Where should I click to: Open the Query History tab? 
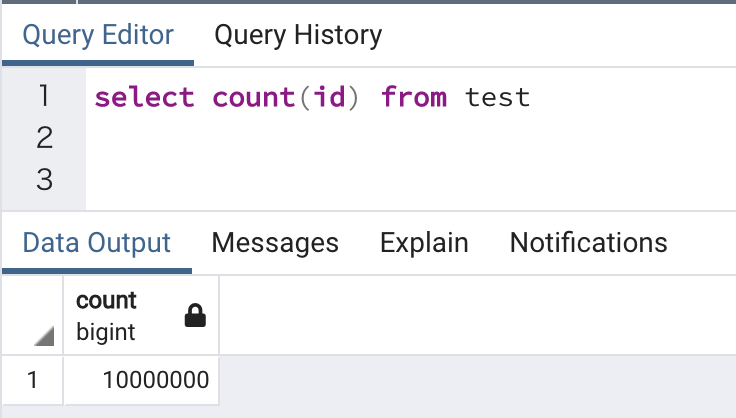[298, 36]
